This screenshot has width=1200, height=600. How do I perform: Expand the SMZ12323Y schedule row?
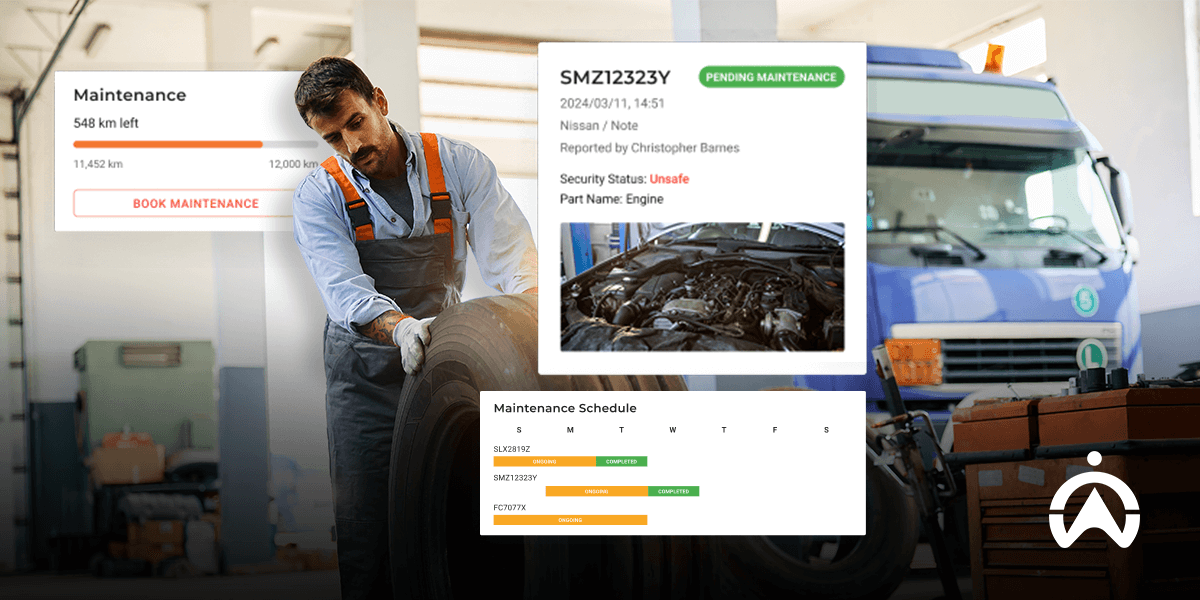point(515,478)
